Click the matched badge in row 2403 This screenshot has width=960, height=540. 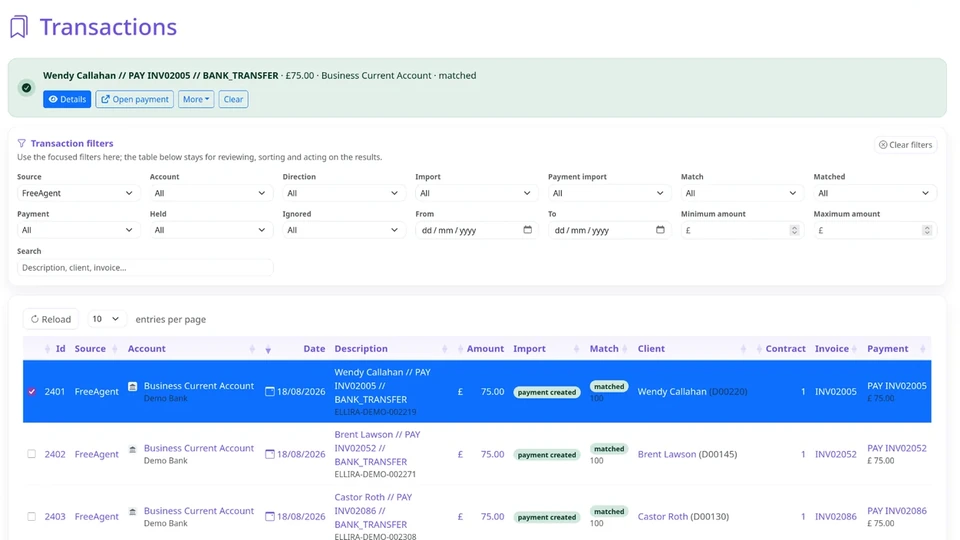click(609, 511)
